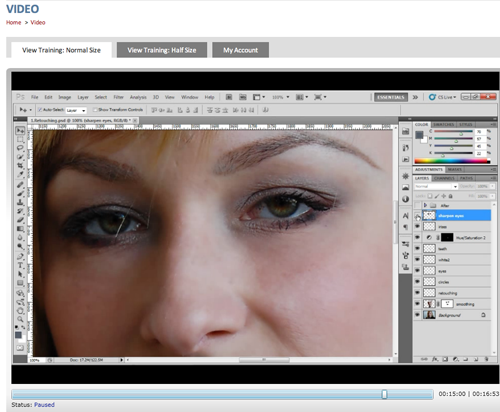The image size is (500, 412).
Task: Open the Paragraph panel icon
Action: (405, 227)
